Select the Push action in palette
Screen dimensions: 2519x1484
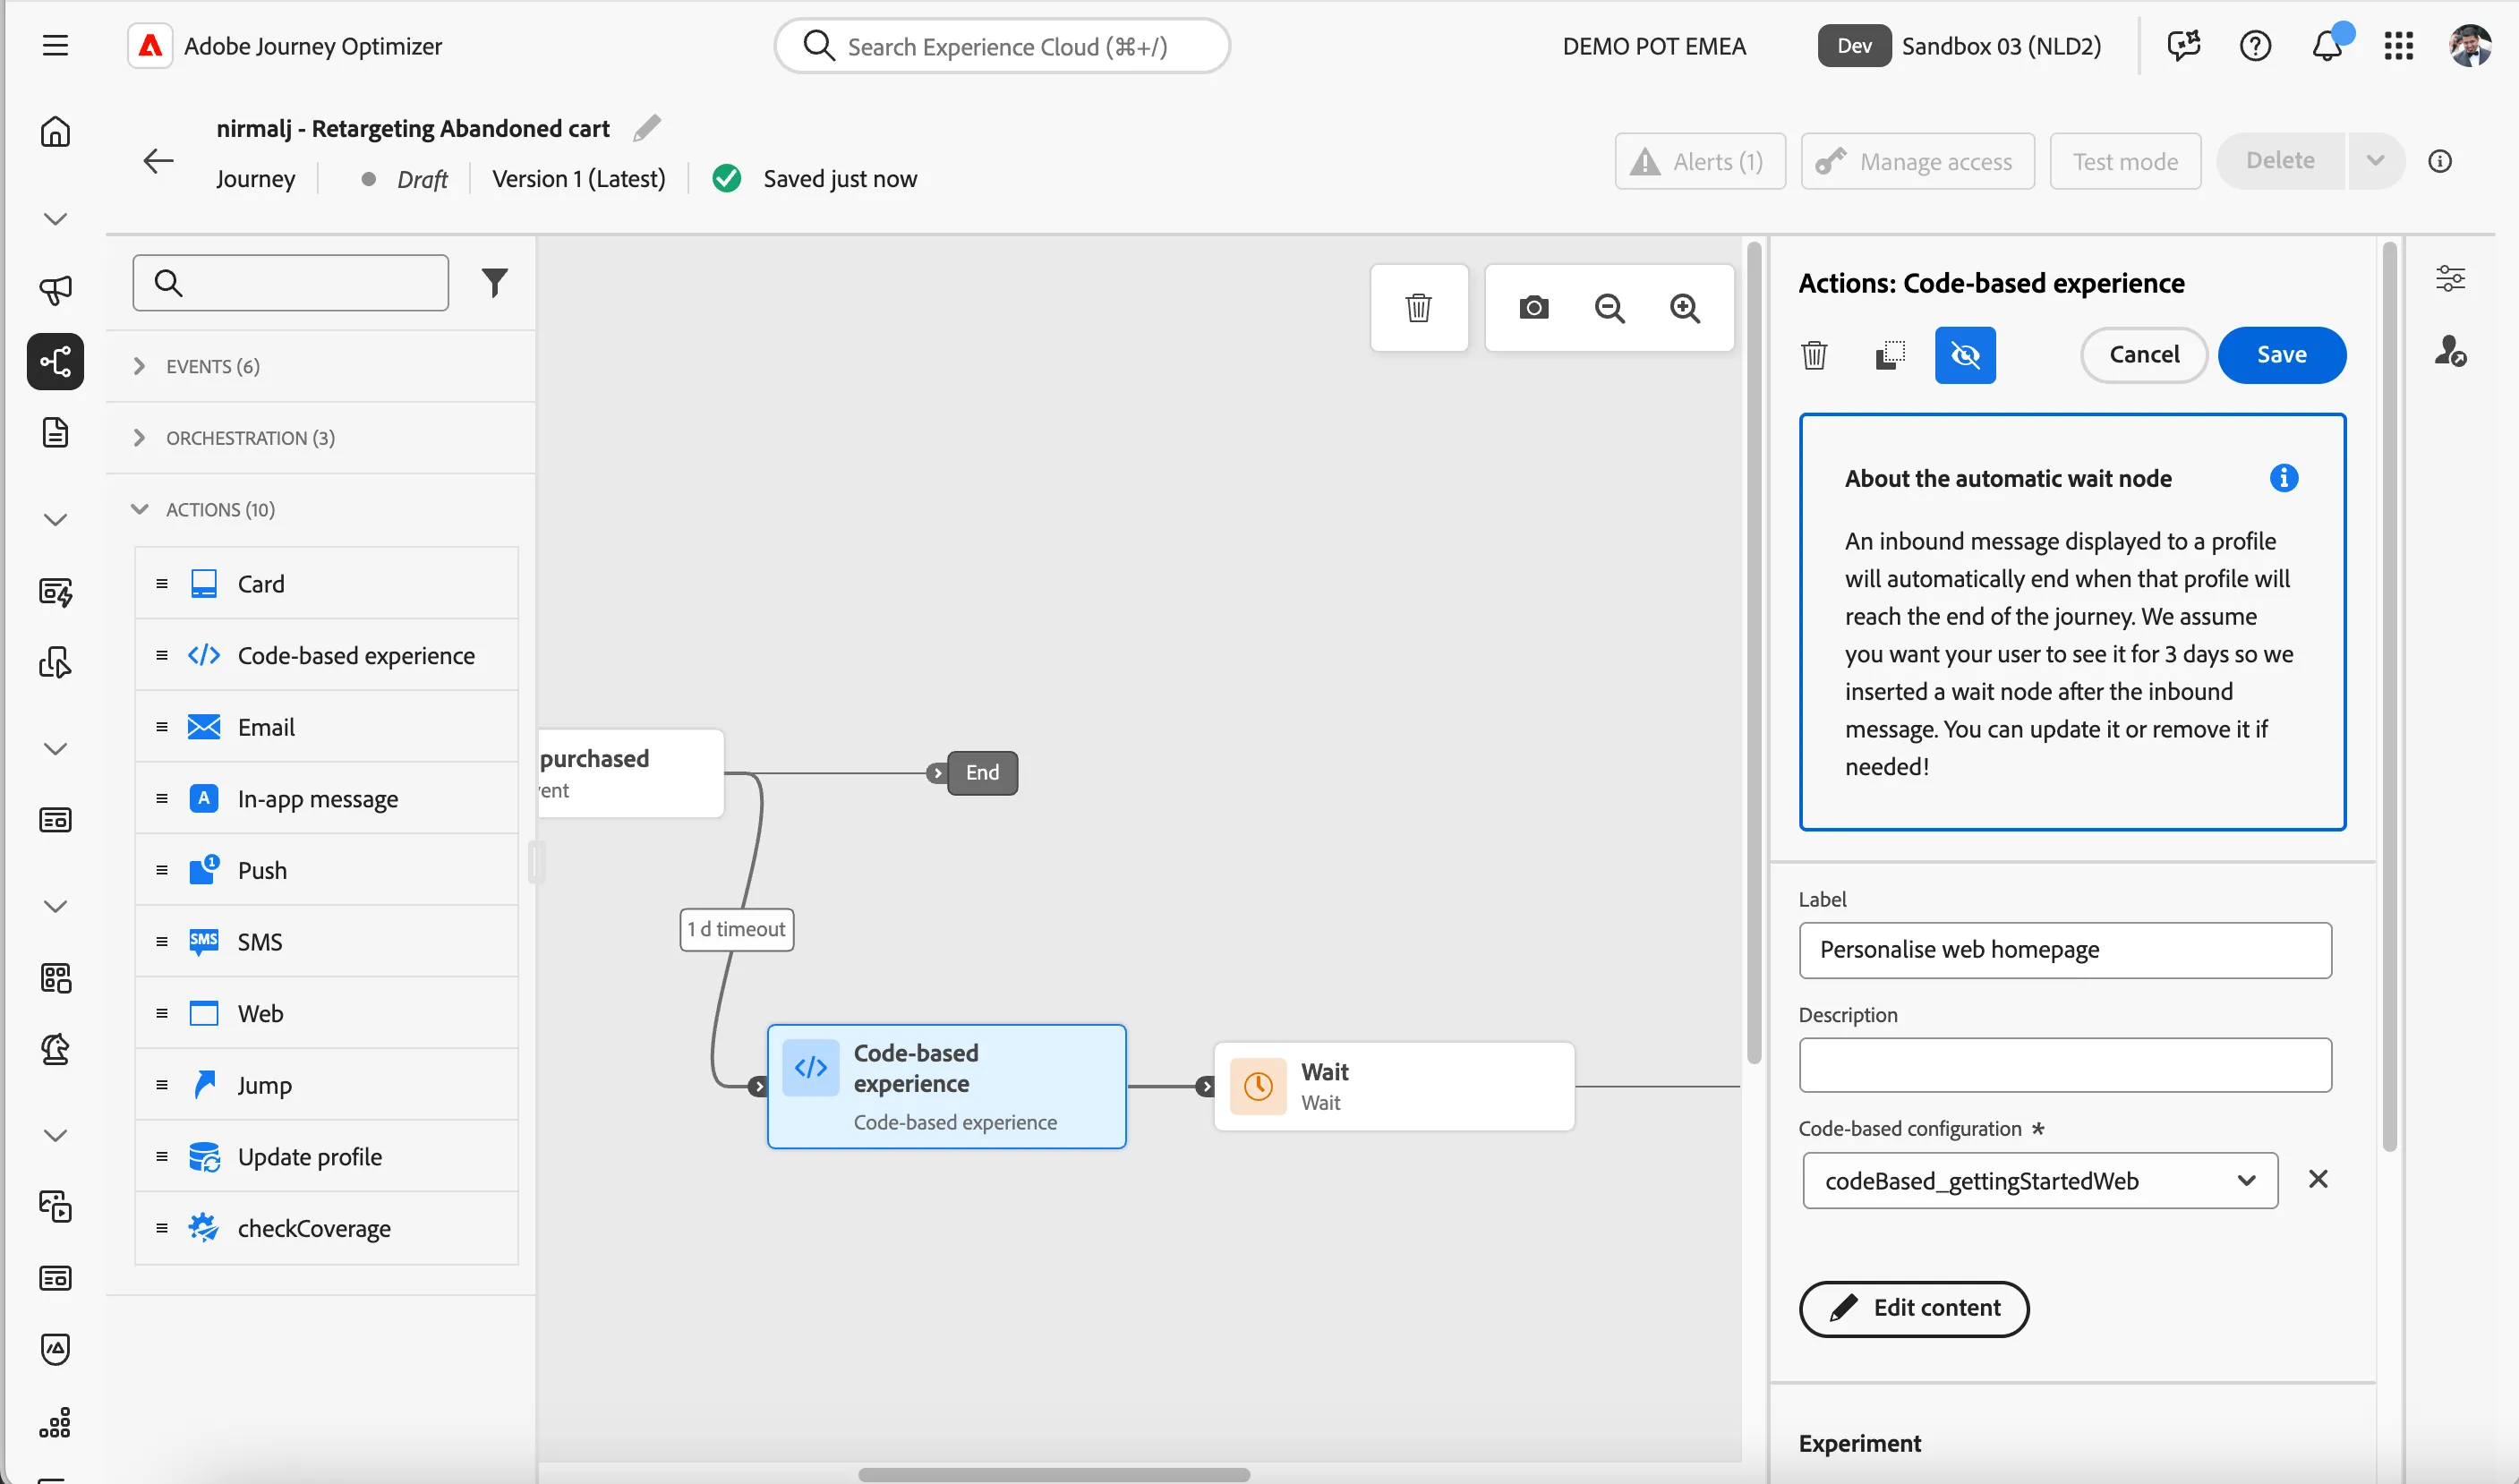(x=327, y=870)
